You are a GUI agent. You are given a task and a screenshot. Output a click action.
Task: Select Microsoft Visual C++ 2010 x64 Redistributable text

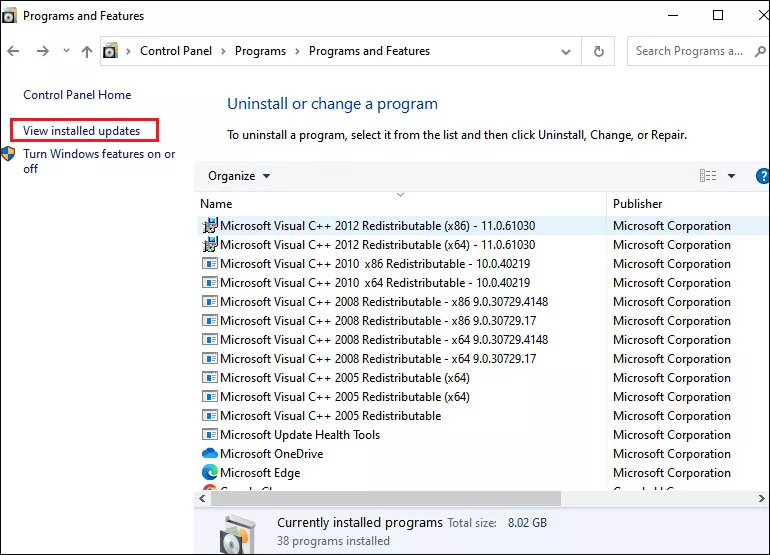[x=375, y=283]
